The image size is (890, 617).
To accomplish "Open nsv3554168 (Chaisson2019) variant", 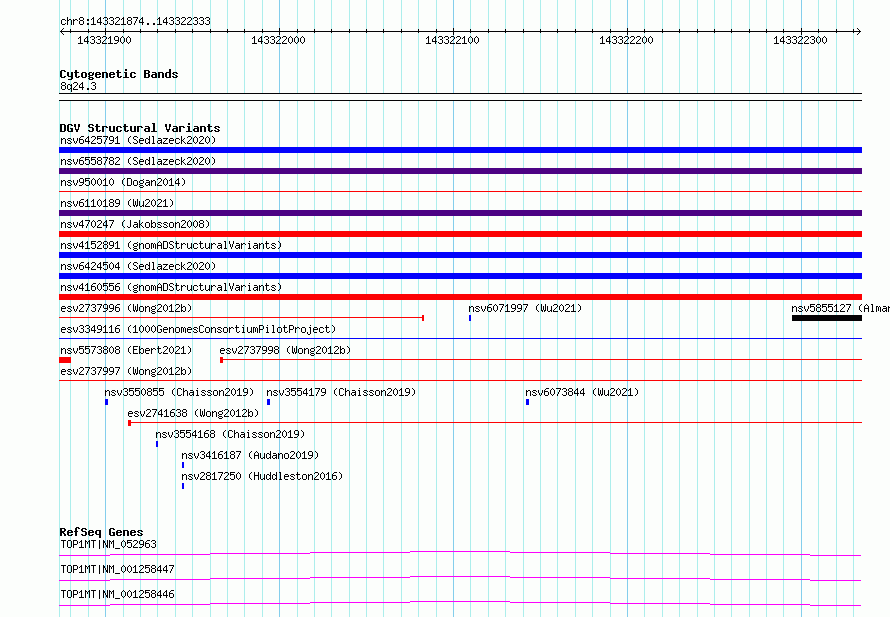I will pyautogui.click(x=230, y=434).
